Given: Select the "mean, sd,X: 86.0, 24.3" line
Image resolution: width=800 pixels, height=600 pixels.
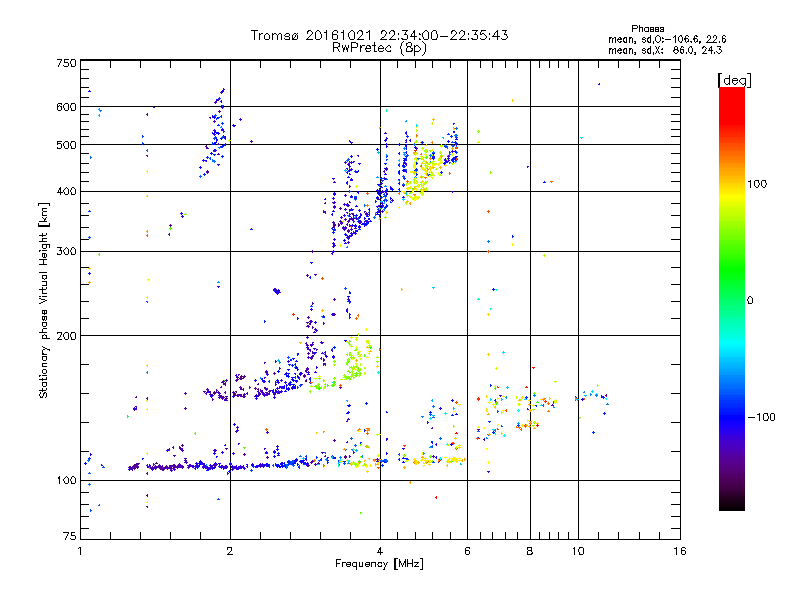Looking at the screenshot, I should tap(665, 50).
